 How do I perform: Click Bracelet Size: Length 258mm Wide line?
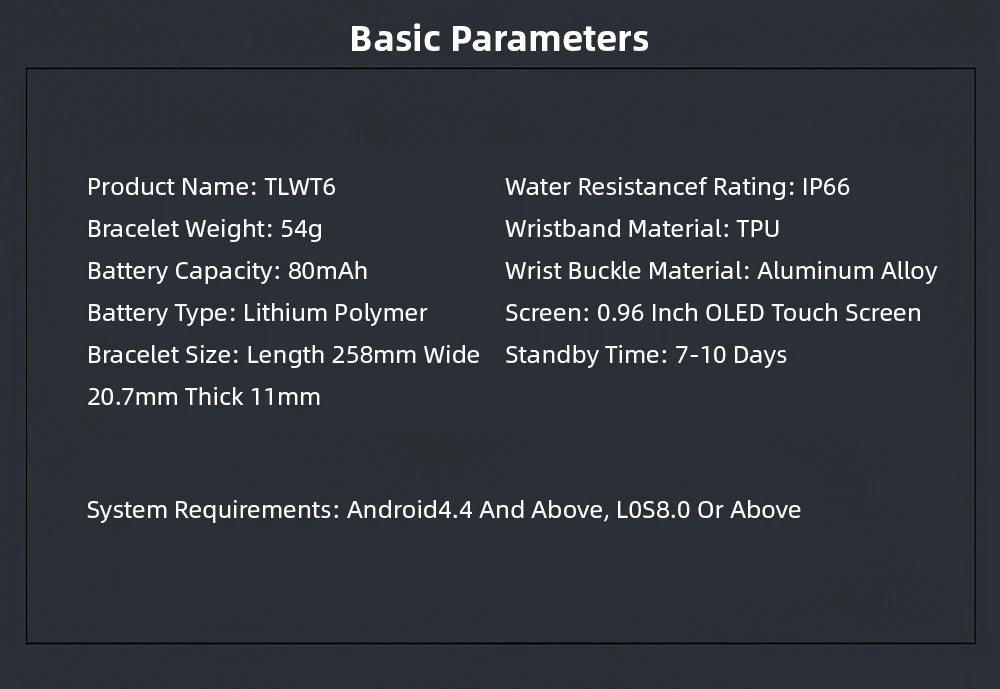click(283, 355)
